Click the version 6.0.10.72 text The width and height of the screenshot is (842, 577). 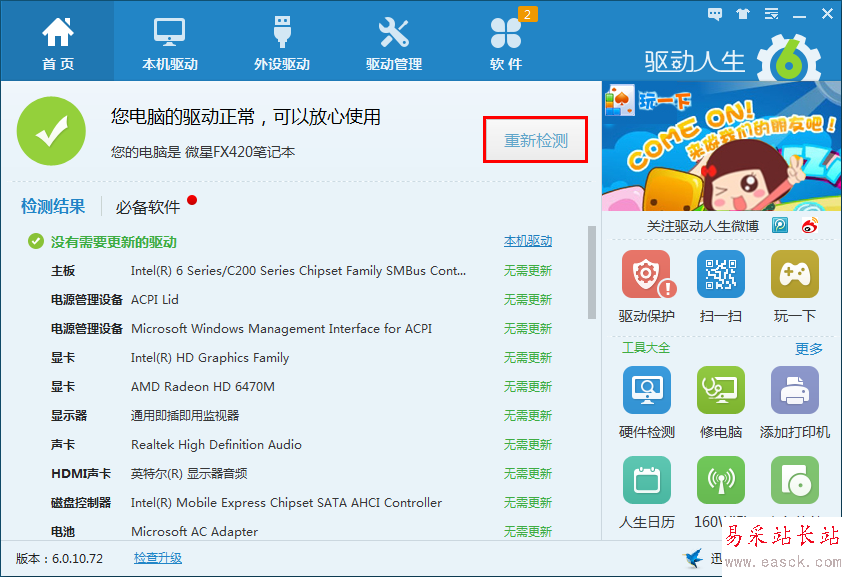coord(59,558)
